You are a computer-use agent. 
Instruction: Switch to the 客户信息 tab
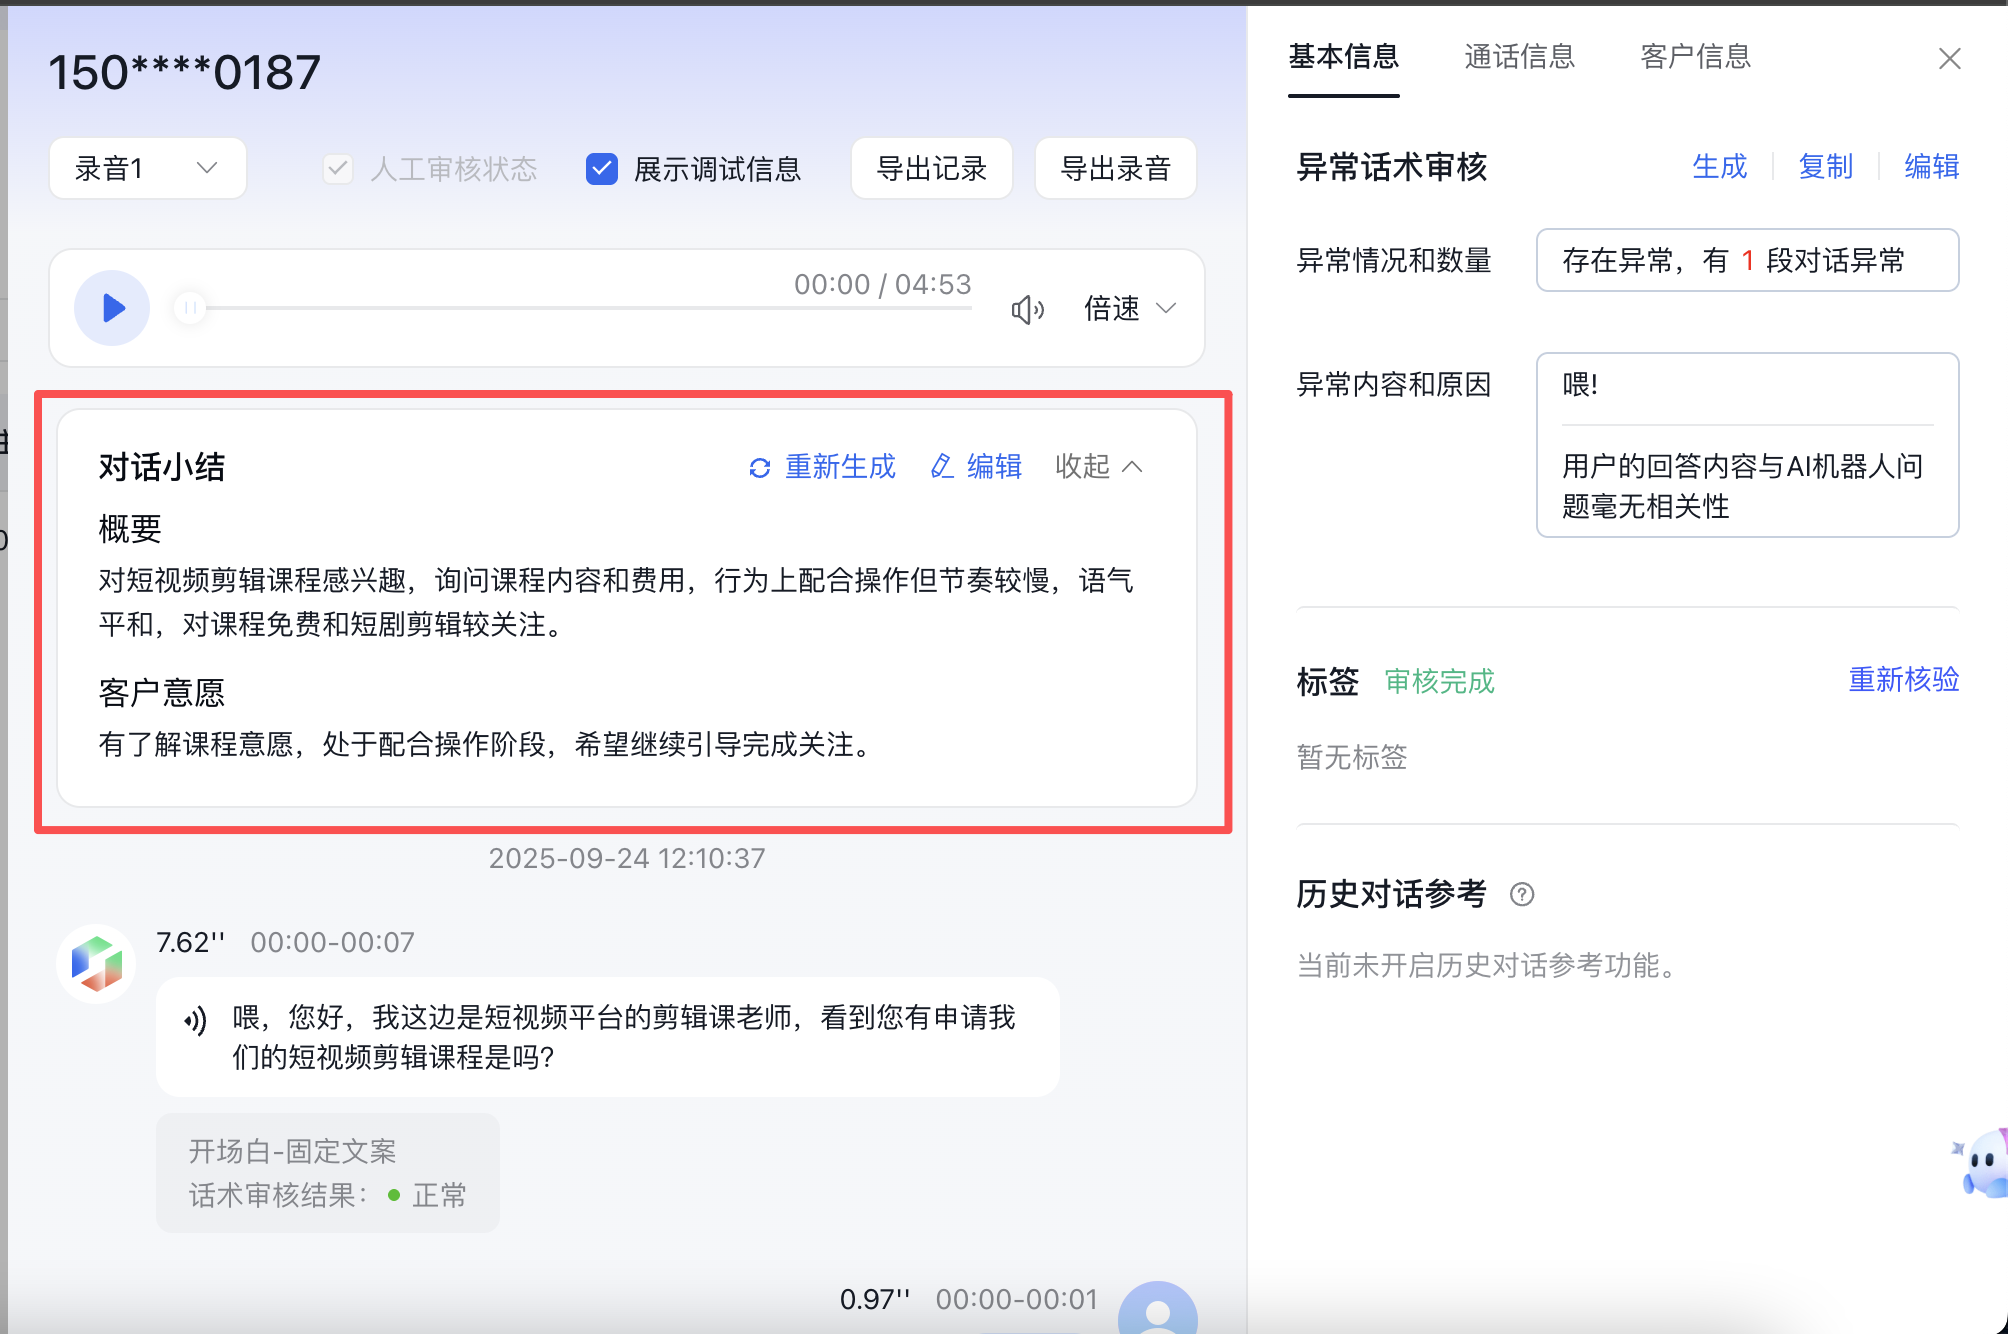click(x=1695, y=57)
